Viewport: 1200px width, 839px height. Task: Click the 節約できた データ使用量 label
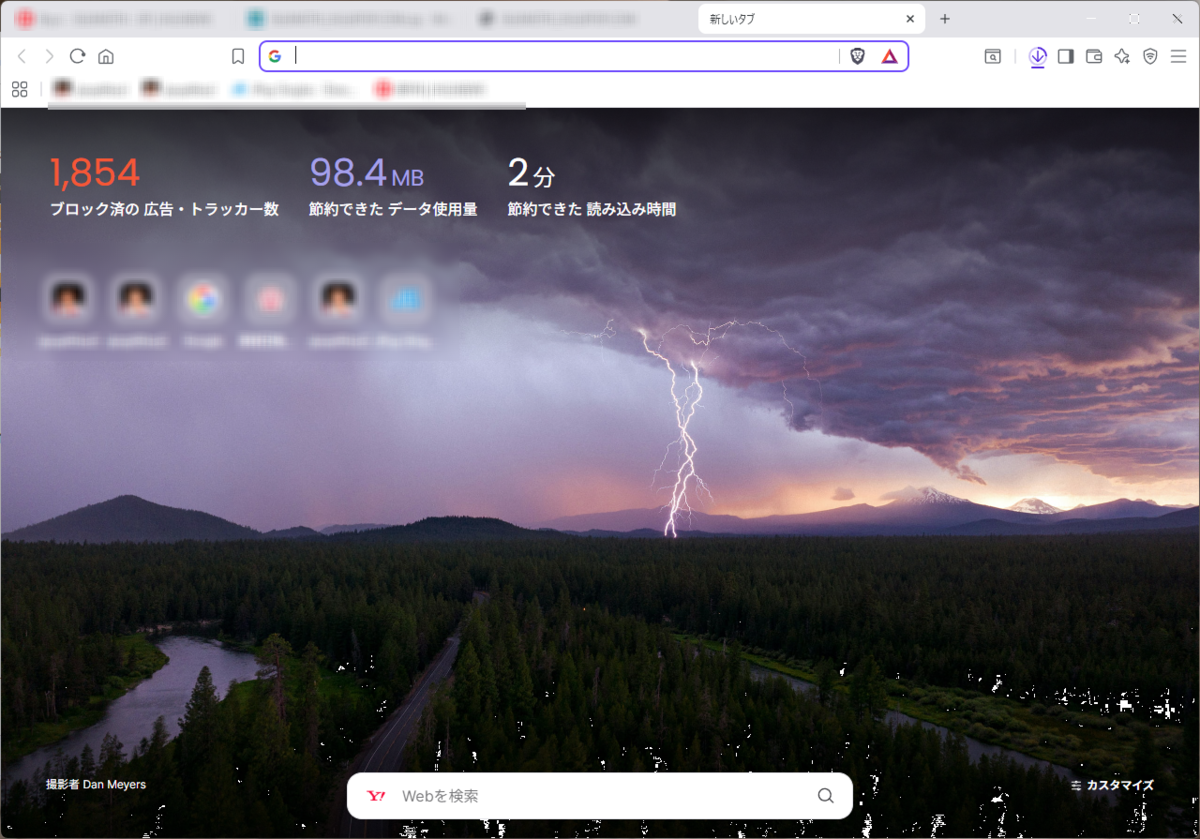(393, 210)
